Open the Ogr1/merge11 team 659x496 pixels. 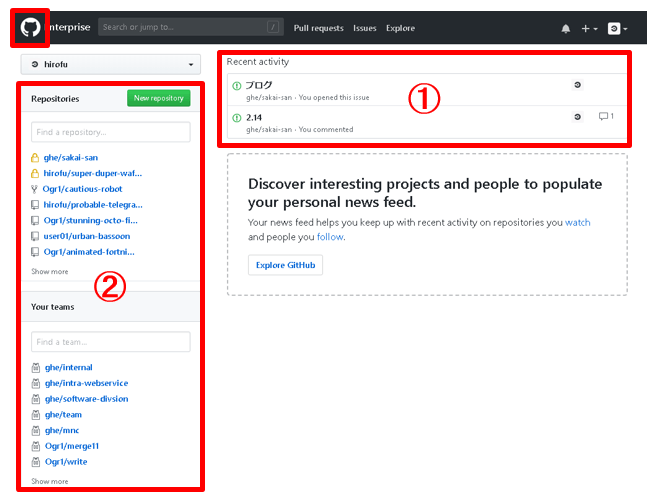point(72,446)
